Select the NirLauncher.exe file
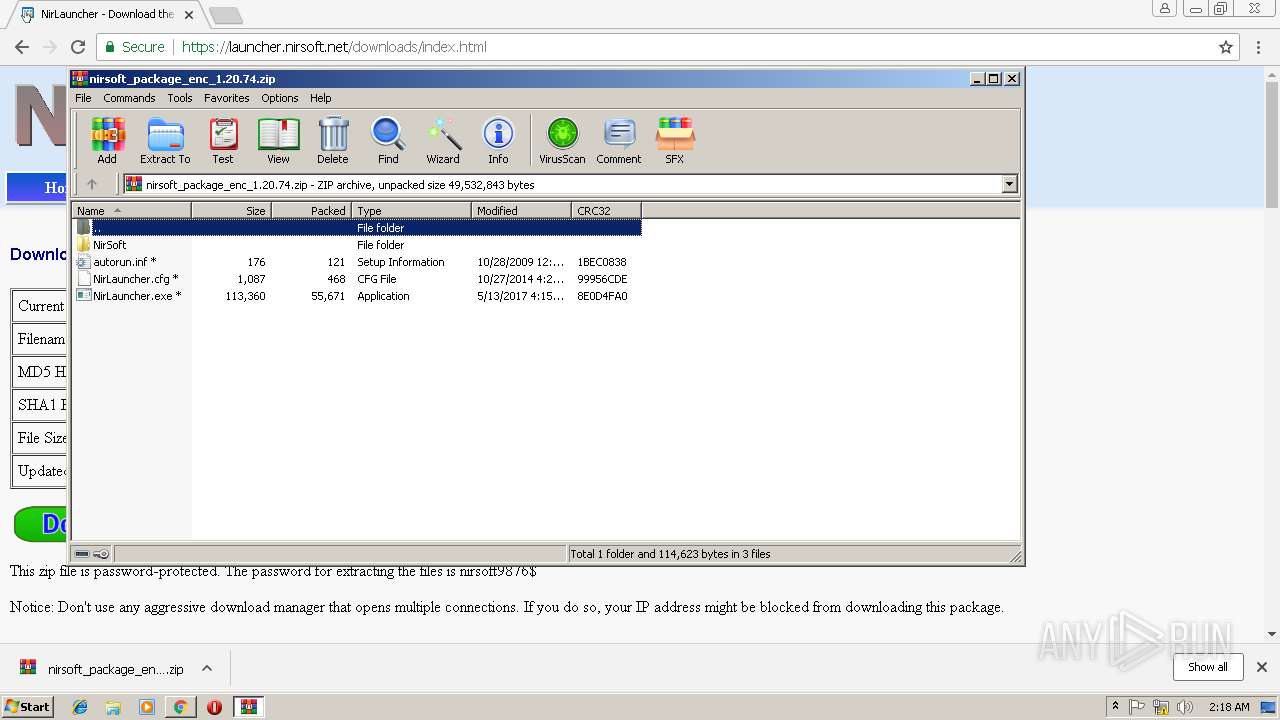 click(x=357, y=296)
